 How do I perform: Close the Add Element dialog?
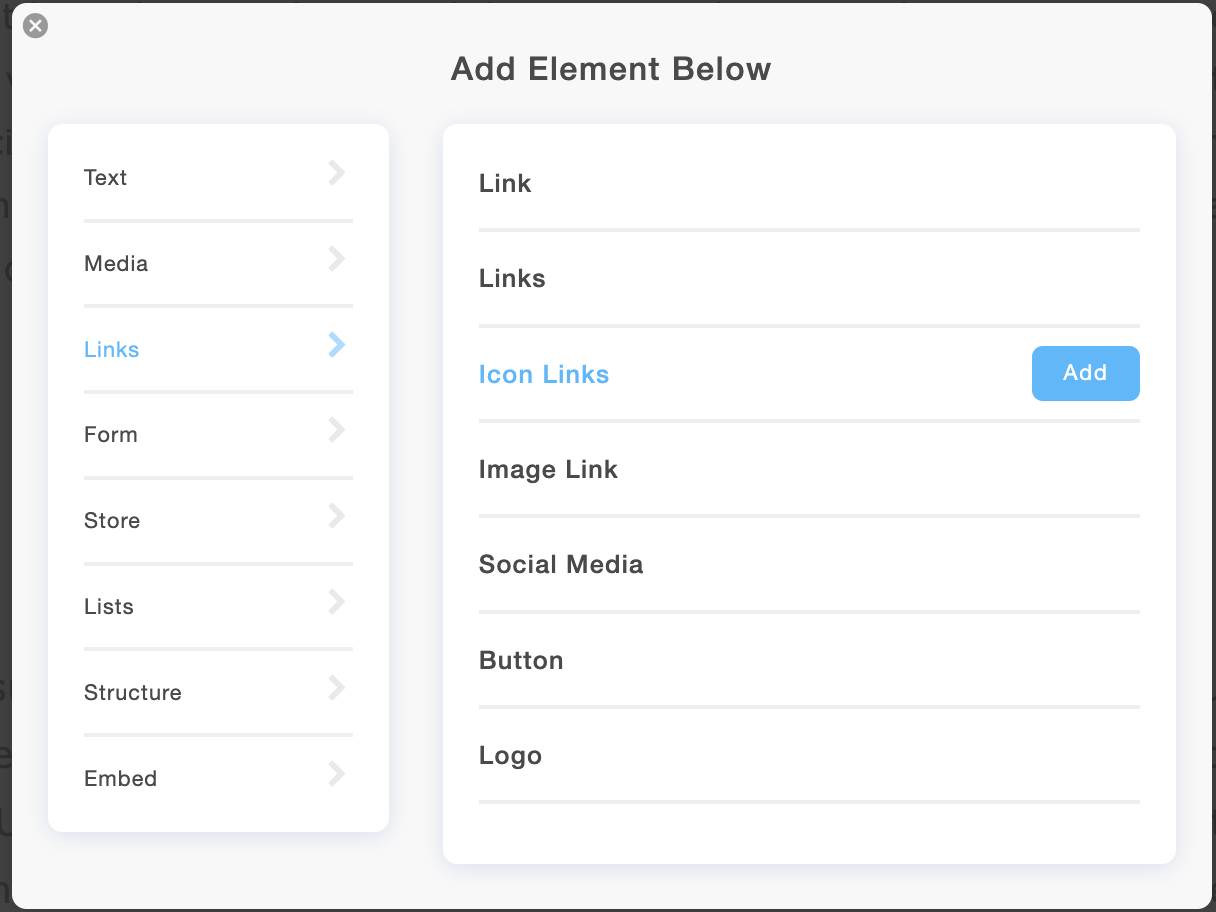35,26
